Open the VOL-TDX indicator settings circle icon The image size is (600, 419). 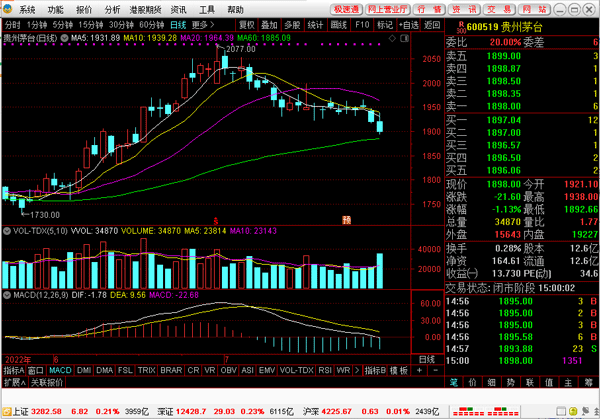7,231
